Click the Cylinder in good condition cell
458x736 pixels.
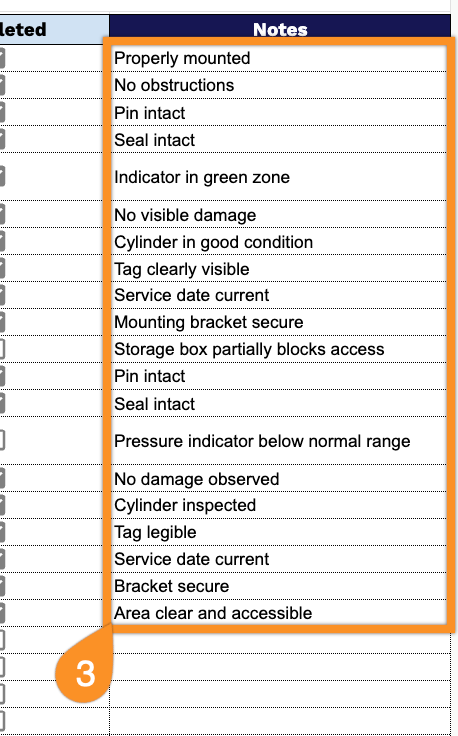[x=280, y=241]
